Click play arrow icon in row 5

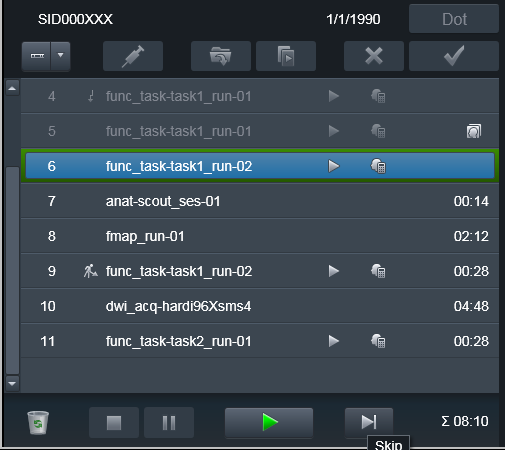(334, 131)
